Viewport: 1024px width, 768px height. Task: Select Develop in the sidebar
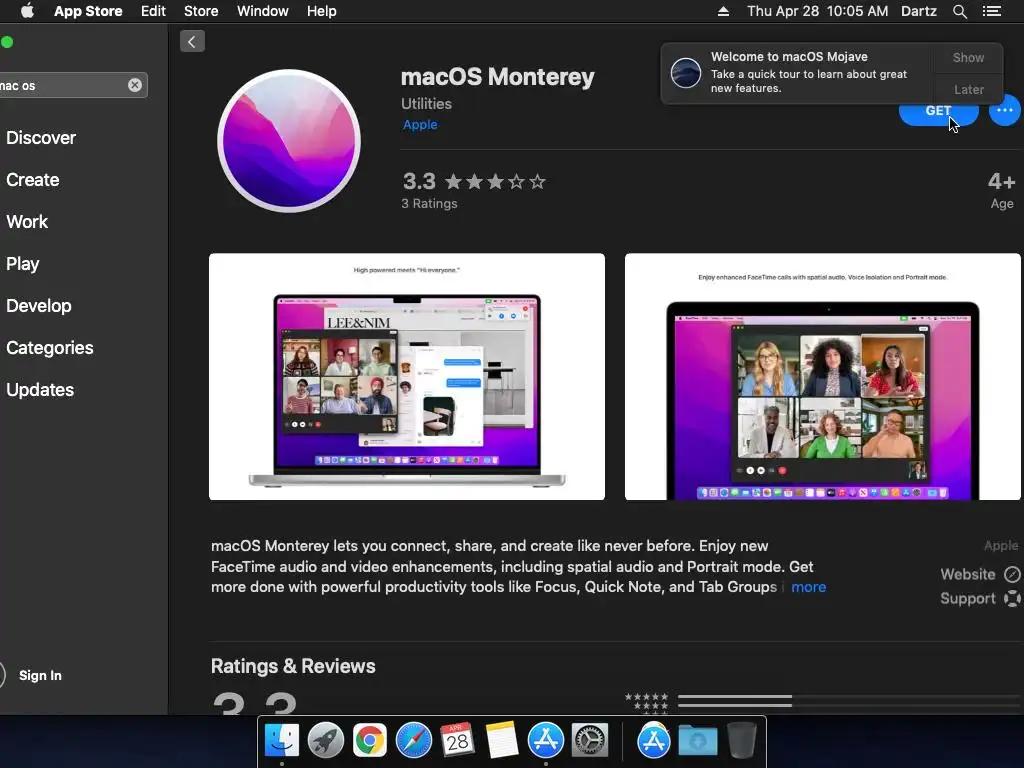pos(39,306)
